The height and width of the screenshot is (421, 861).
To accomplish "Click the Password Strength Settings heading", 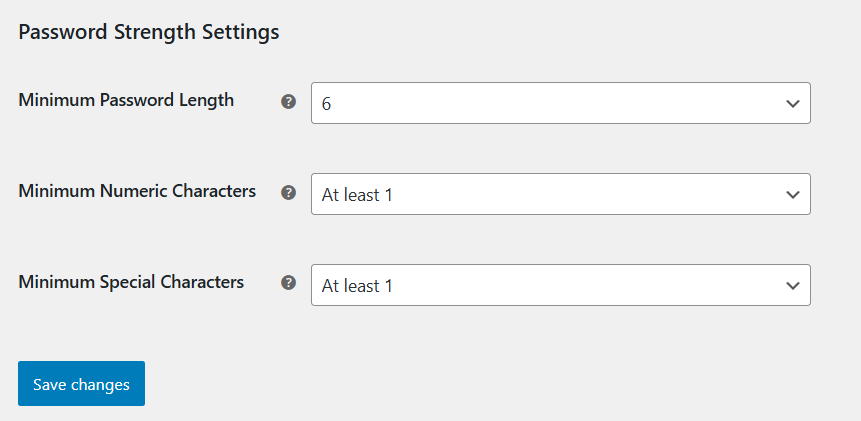I will coord(148,32).
